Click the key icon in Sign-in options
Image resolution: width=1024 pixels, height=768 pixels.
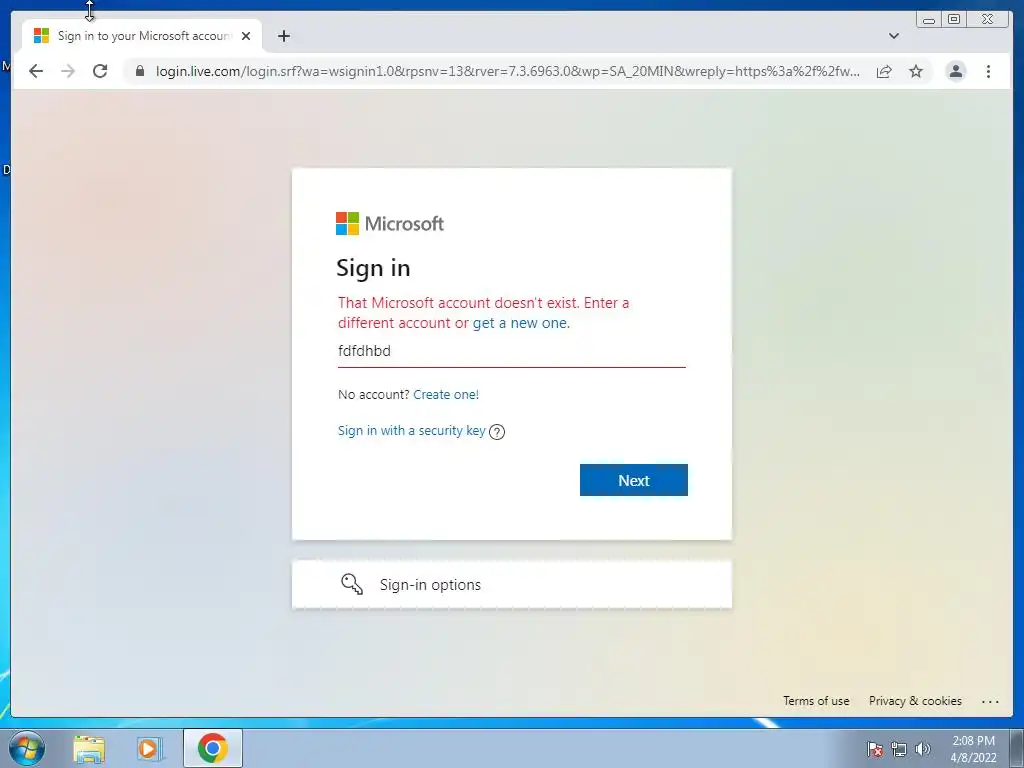click(x=352, y=584)
